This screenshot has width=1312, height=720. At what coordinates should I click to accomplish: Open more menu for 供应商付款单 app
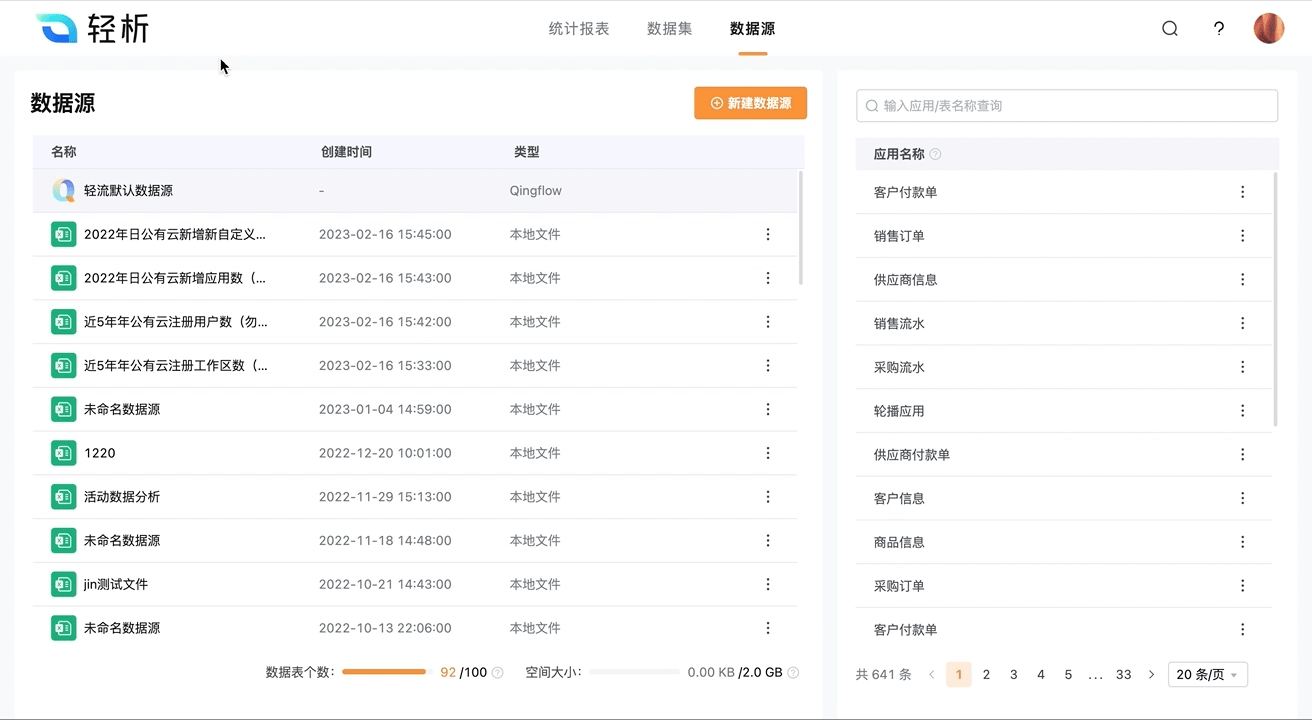point(1243,455)
